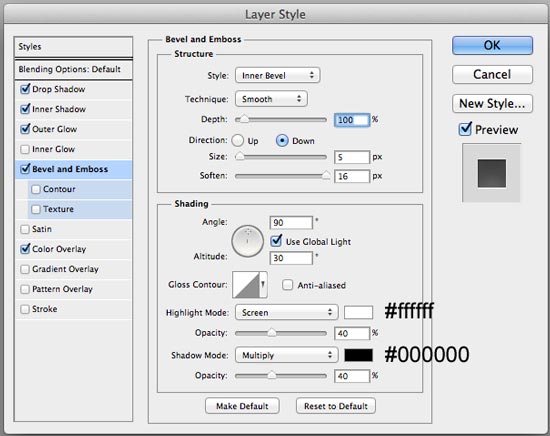Image resolution: width=550 pixels, height=436 pixels.
Task: Open Drop Shadow settings by its label
Action: pos(59,89)
